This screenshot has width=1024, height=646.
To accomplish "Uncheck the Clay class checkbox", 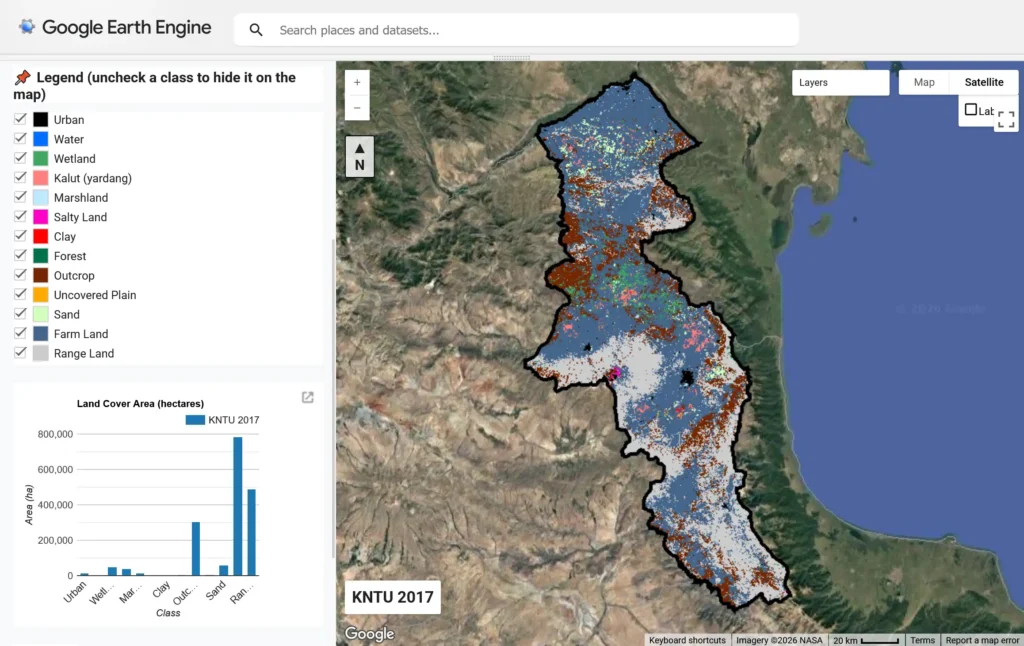I will (20, 236).
